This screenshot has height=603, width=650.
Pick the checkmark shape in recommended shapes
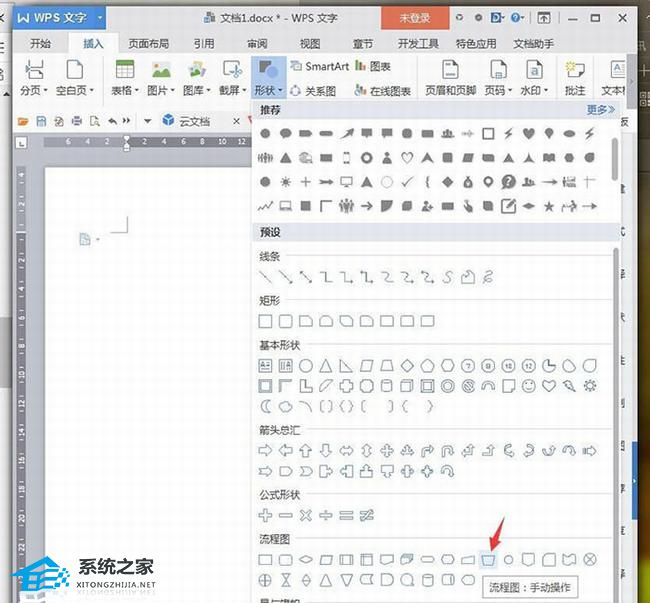pyautogui.click(x=407, y=182)
